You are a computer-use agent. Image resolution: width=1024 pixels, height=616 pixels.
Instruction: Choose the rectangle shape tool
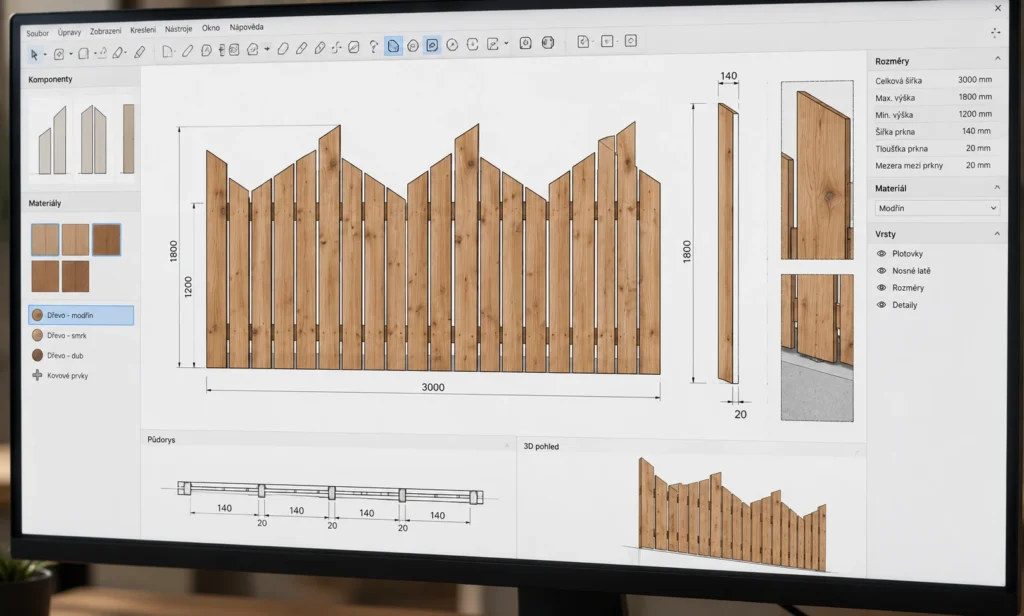click(x=84, y=54)
